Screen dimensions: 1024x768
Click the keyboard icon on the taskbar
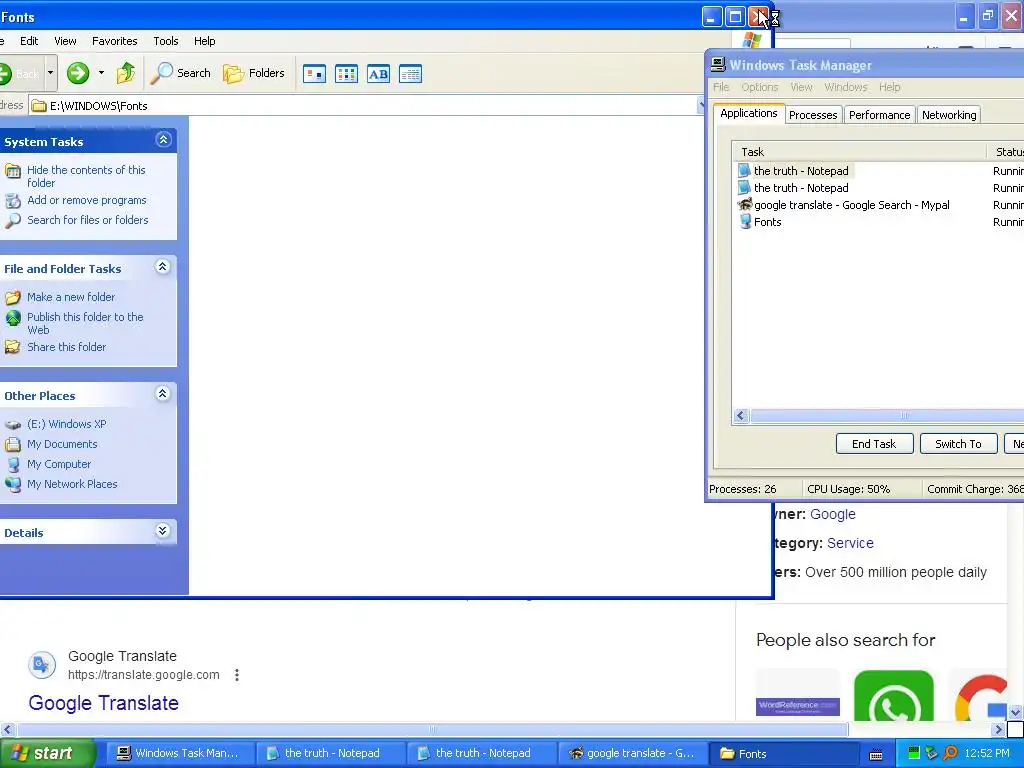coord(876,755)
